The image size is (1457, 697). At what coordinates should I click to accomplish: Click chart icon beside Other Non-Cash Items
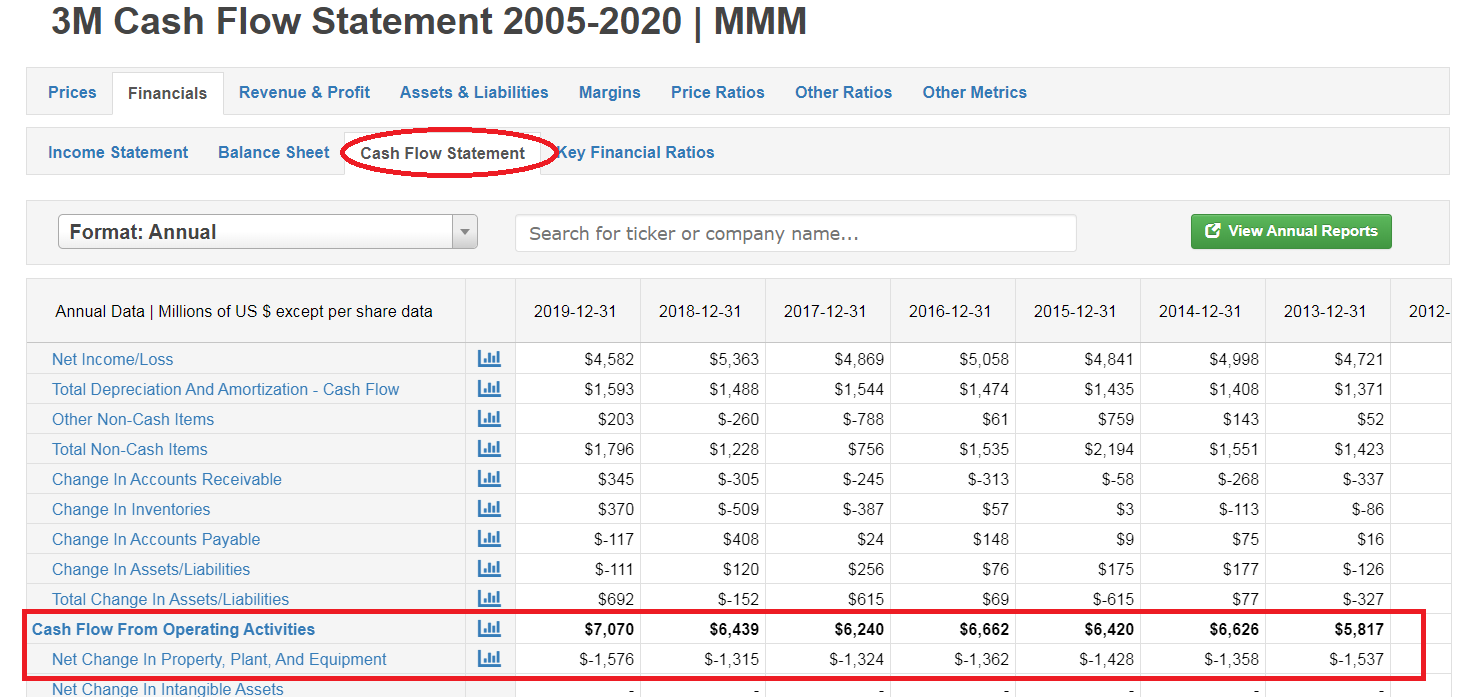489,419
